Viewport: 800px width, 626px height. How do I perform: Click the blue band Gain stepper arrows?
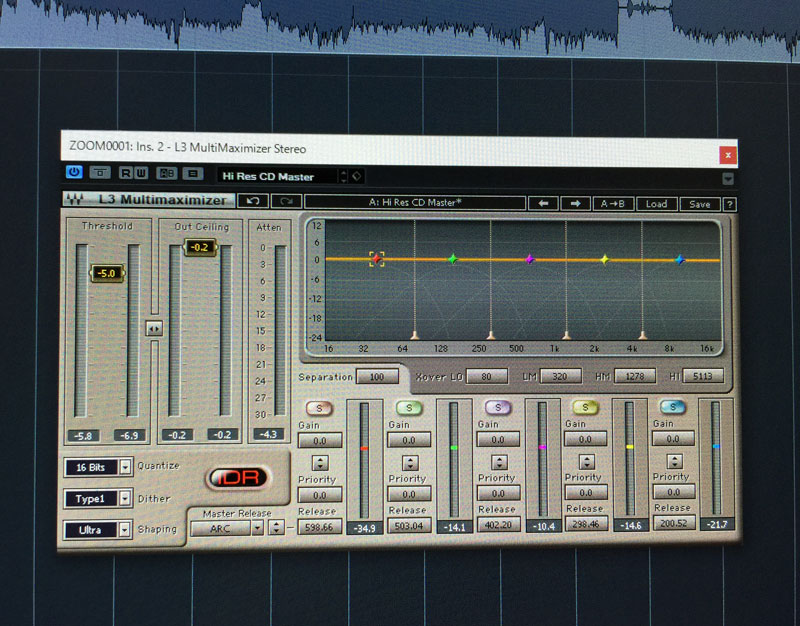tap(674, 461)
